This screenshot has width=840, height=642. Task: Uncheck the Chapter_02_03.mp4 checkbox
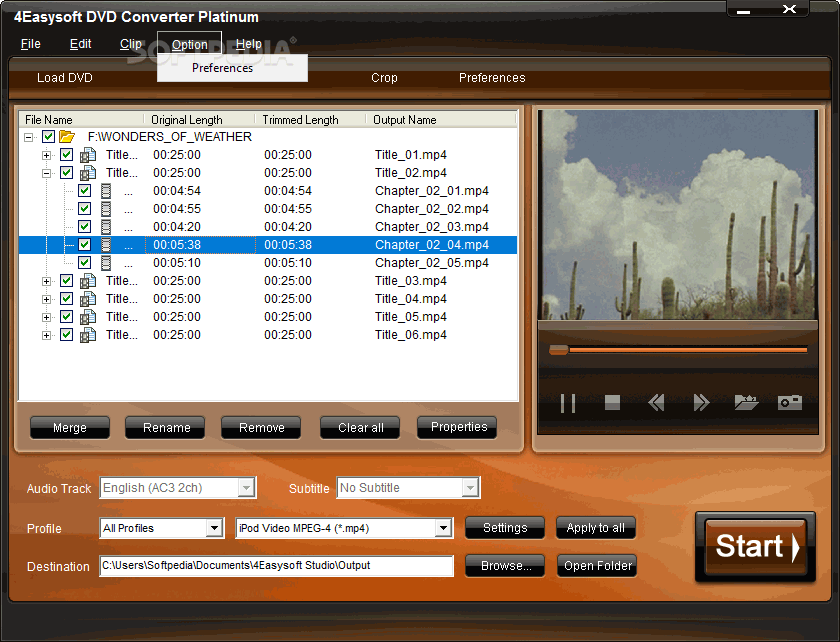(x=85, y=227)
